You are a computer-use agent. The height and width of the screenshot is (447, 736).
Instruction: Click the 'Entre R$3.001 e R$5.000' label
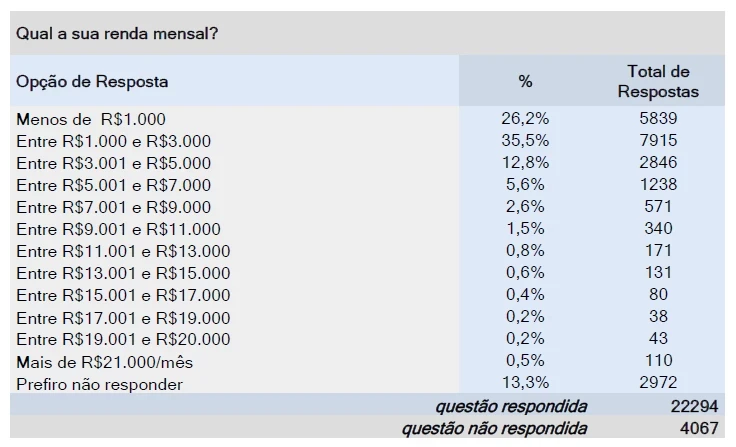coord(114,163)
